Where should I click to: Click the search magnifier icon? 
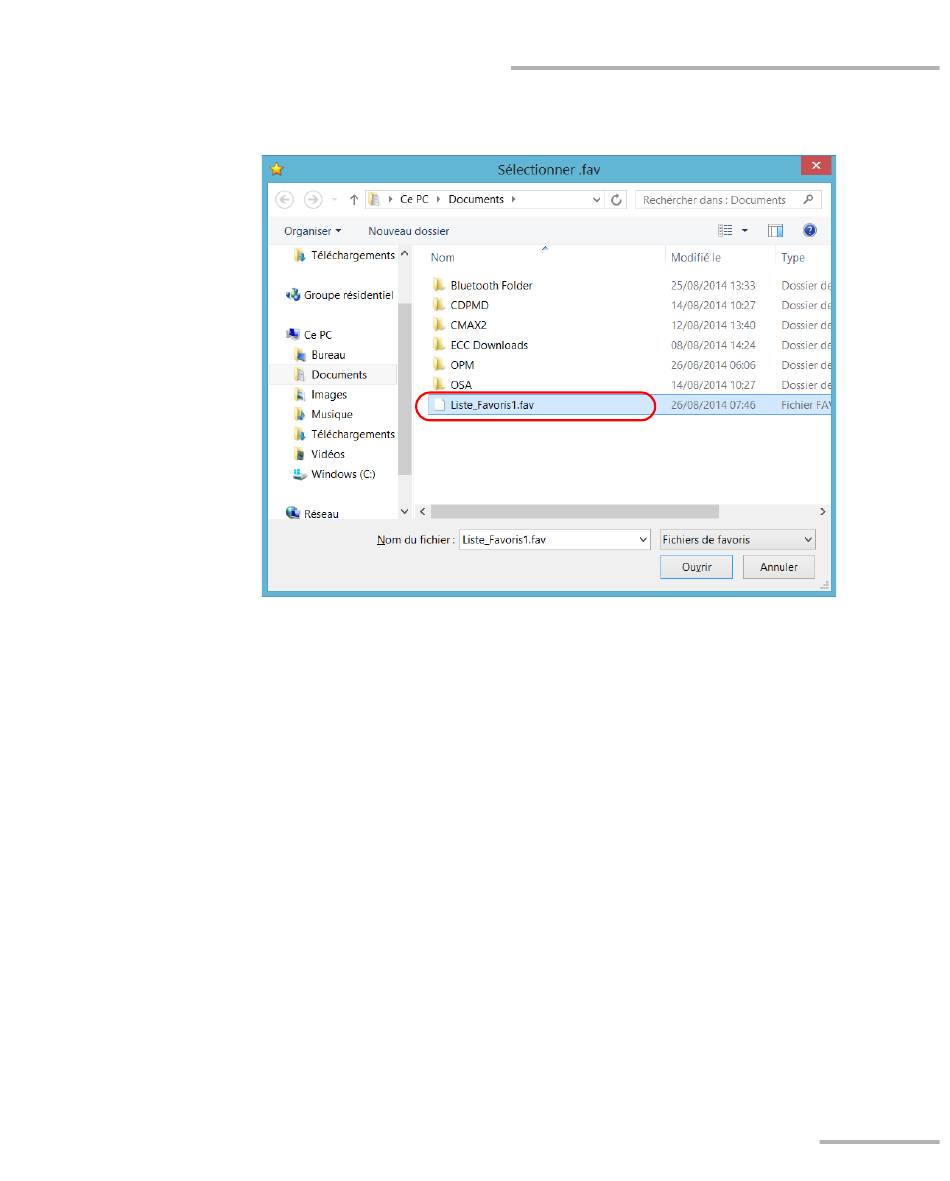tap(808, 200)
